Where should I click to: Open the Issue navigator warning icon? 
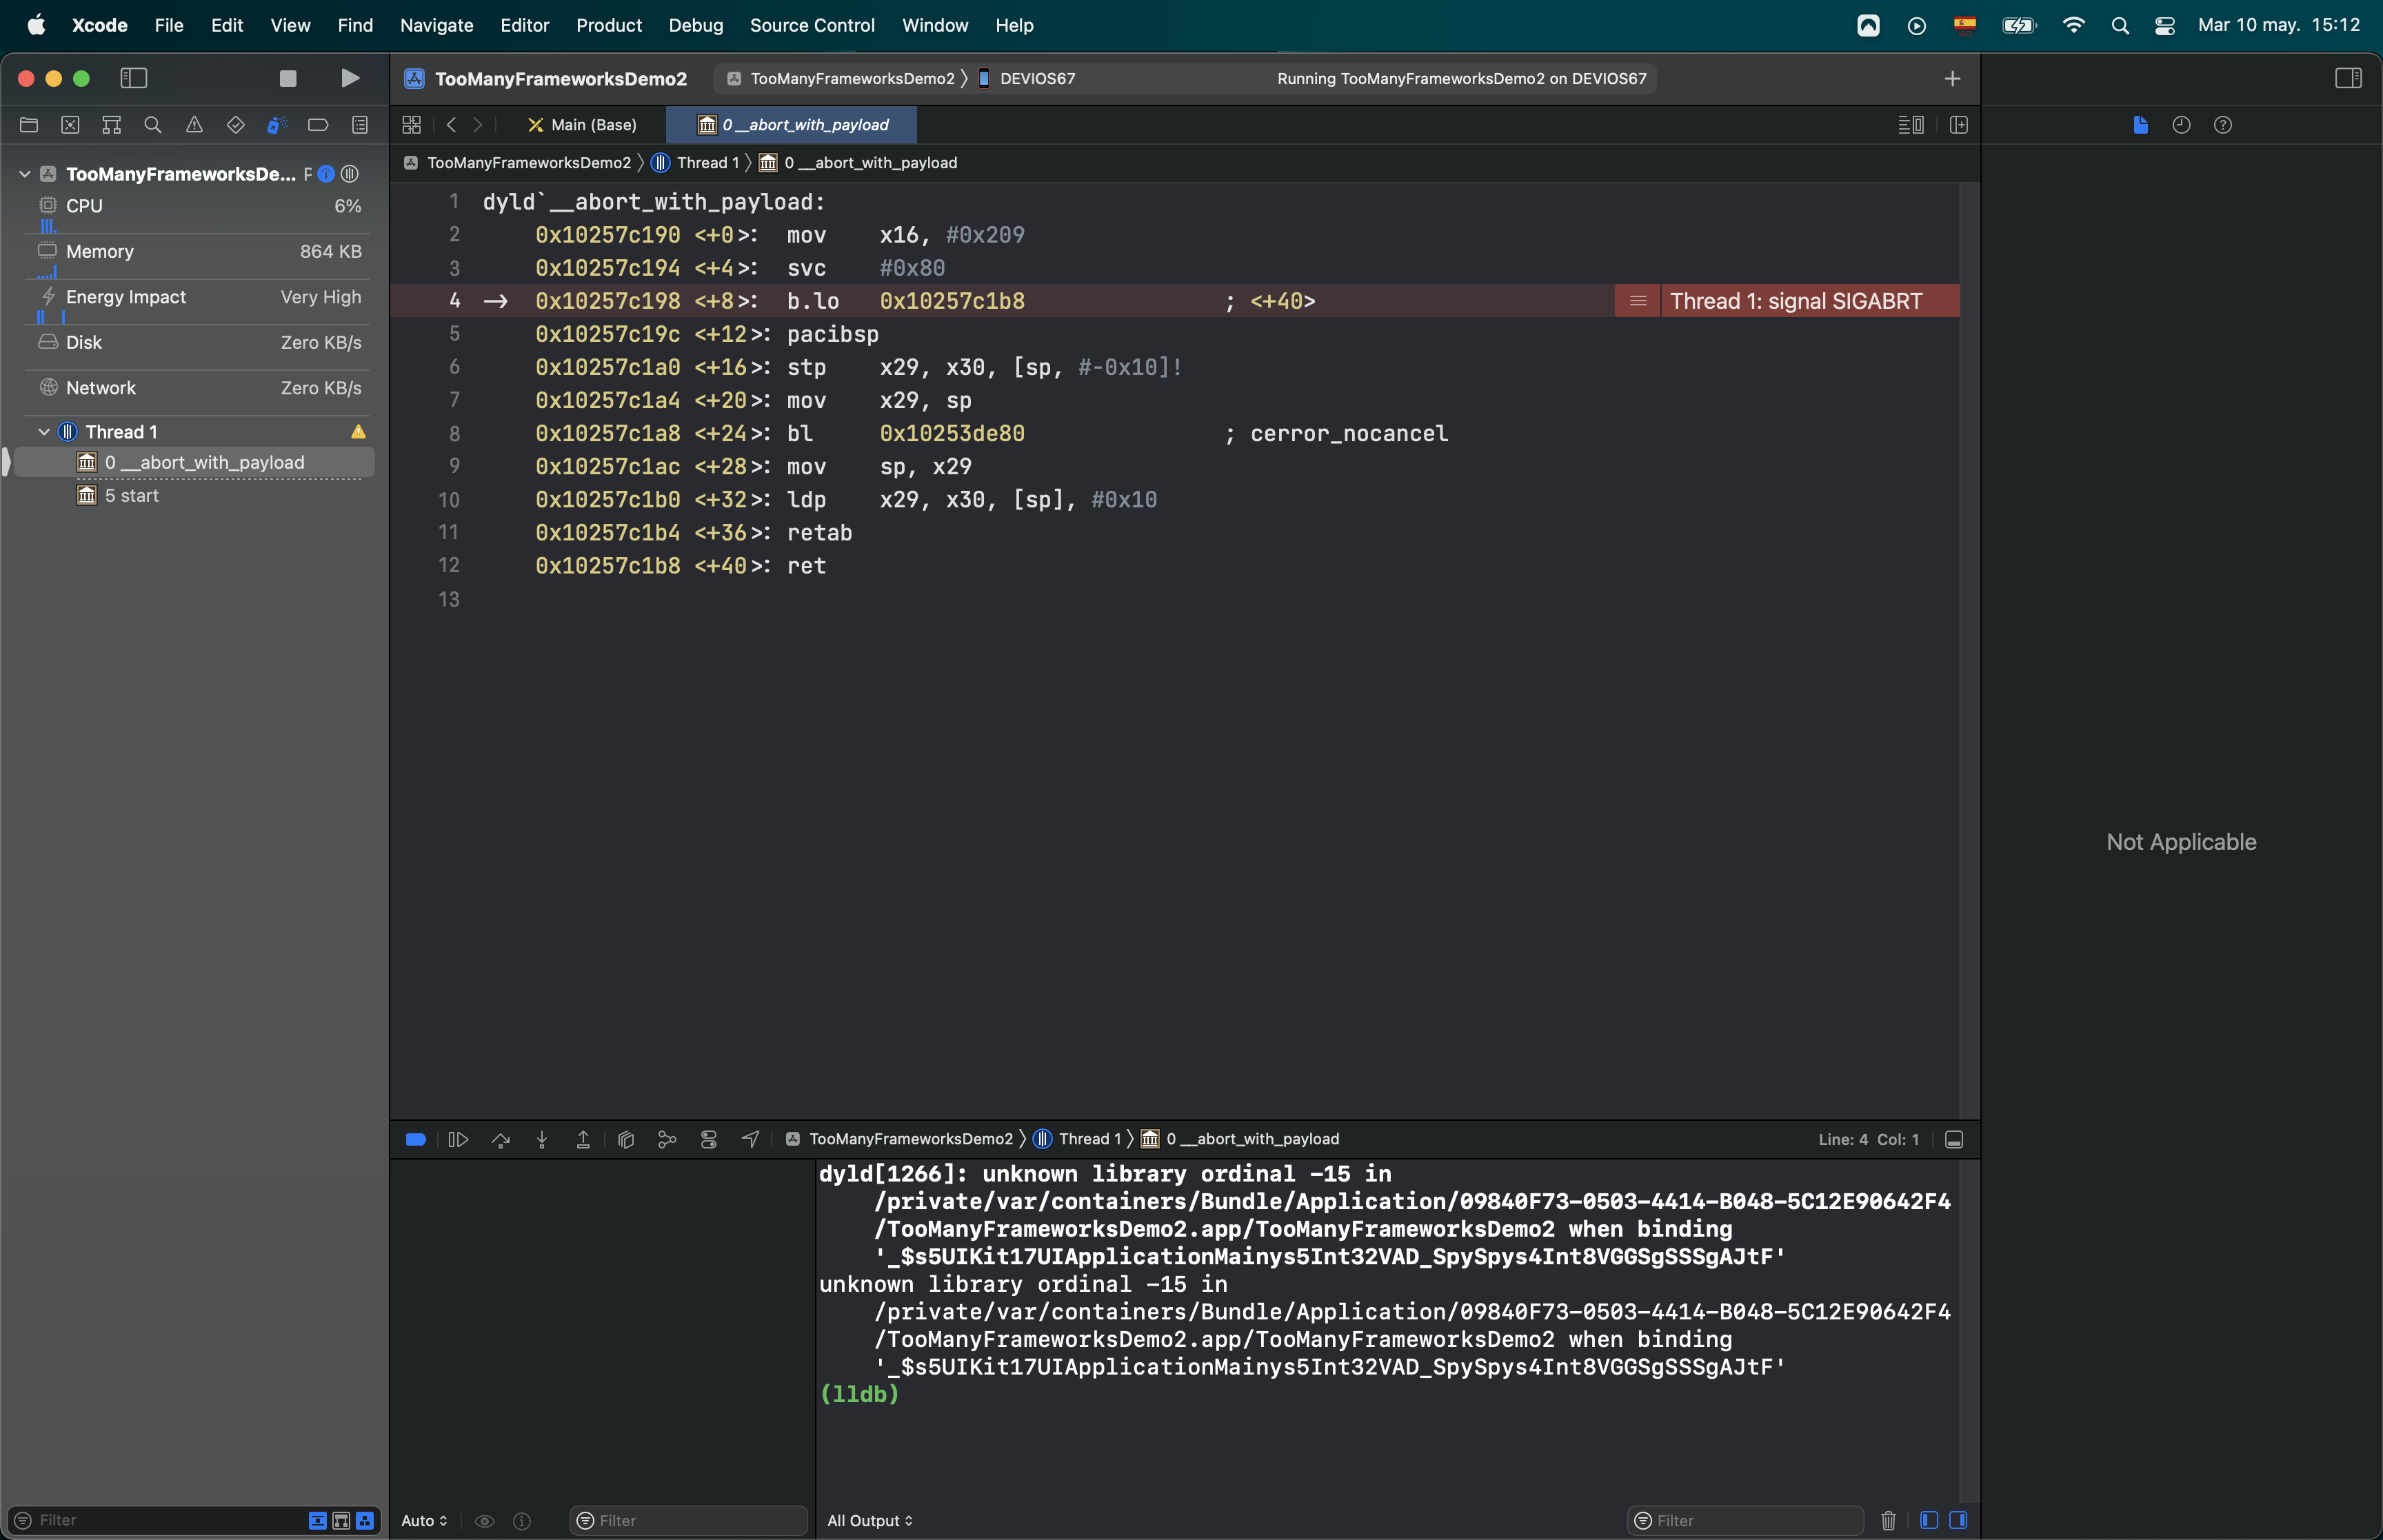point(194,125)
